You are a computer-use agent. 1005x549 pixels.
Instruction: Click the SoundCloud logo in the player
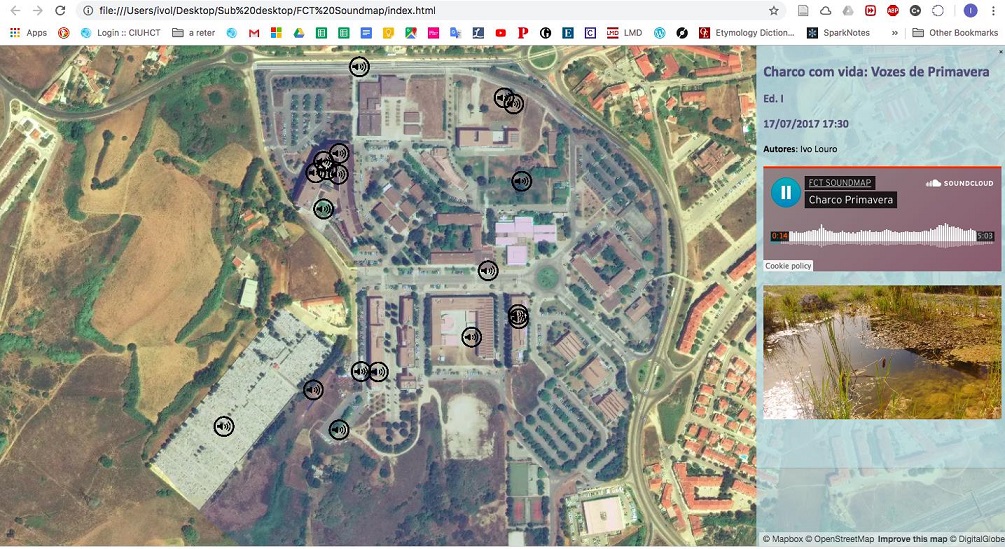click(959, 183)
